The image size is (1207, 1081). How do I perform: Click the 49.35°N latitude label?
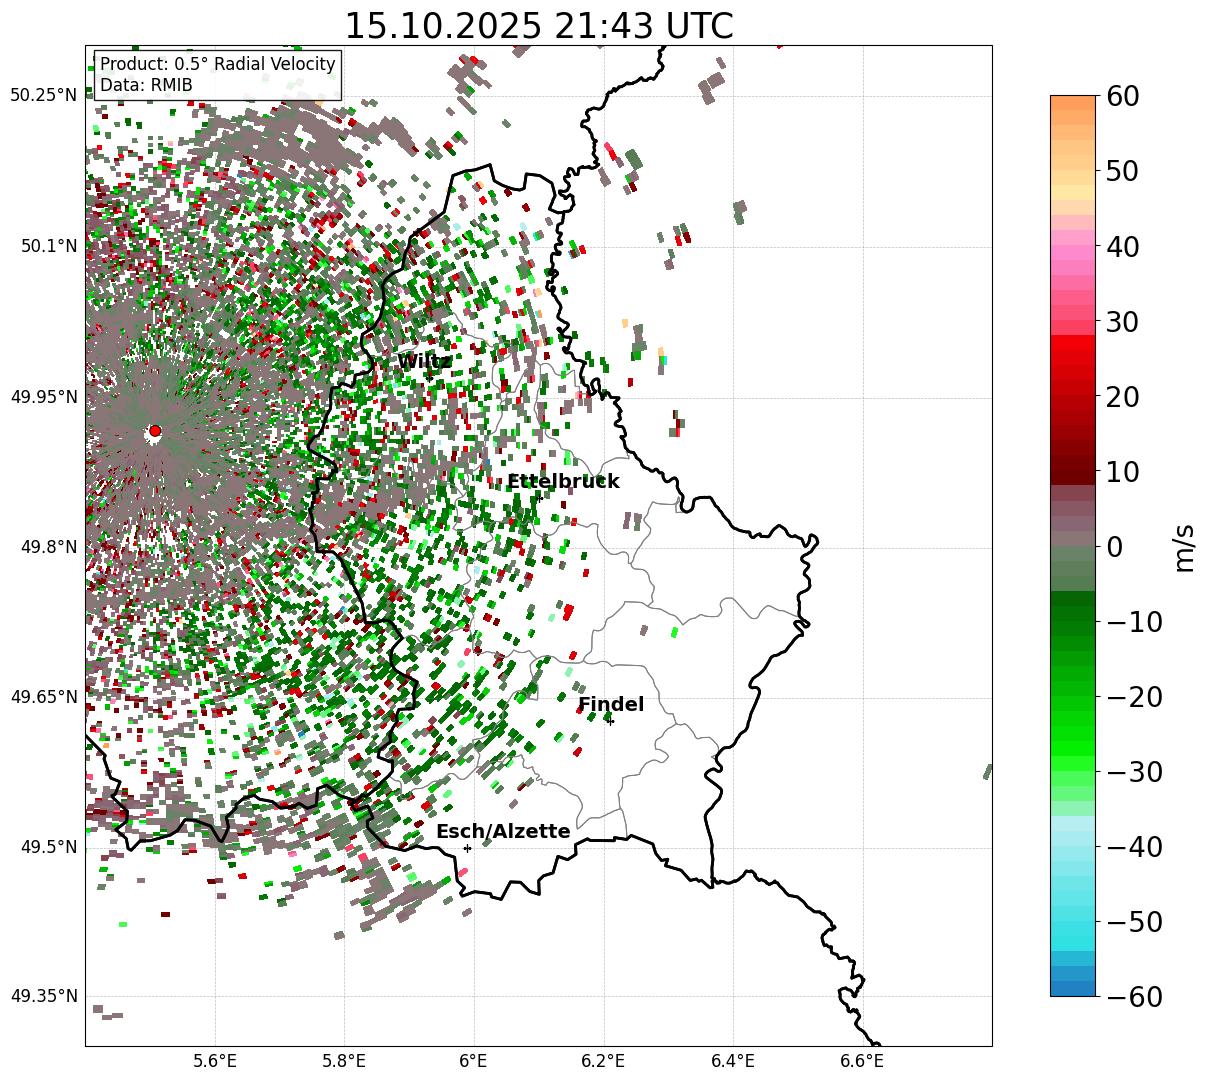point(43,996)
